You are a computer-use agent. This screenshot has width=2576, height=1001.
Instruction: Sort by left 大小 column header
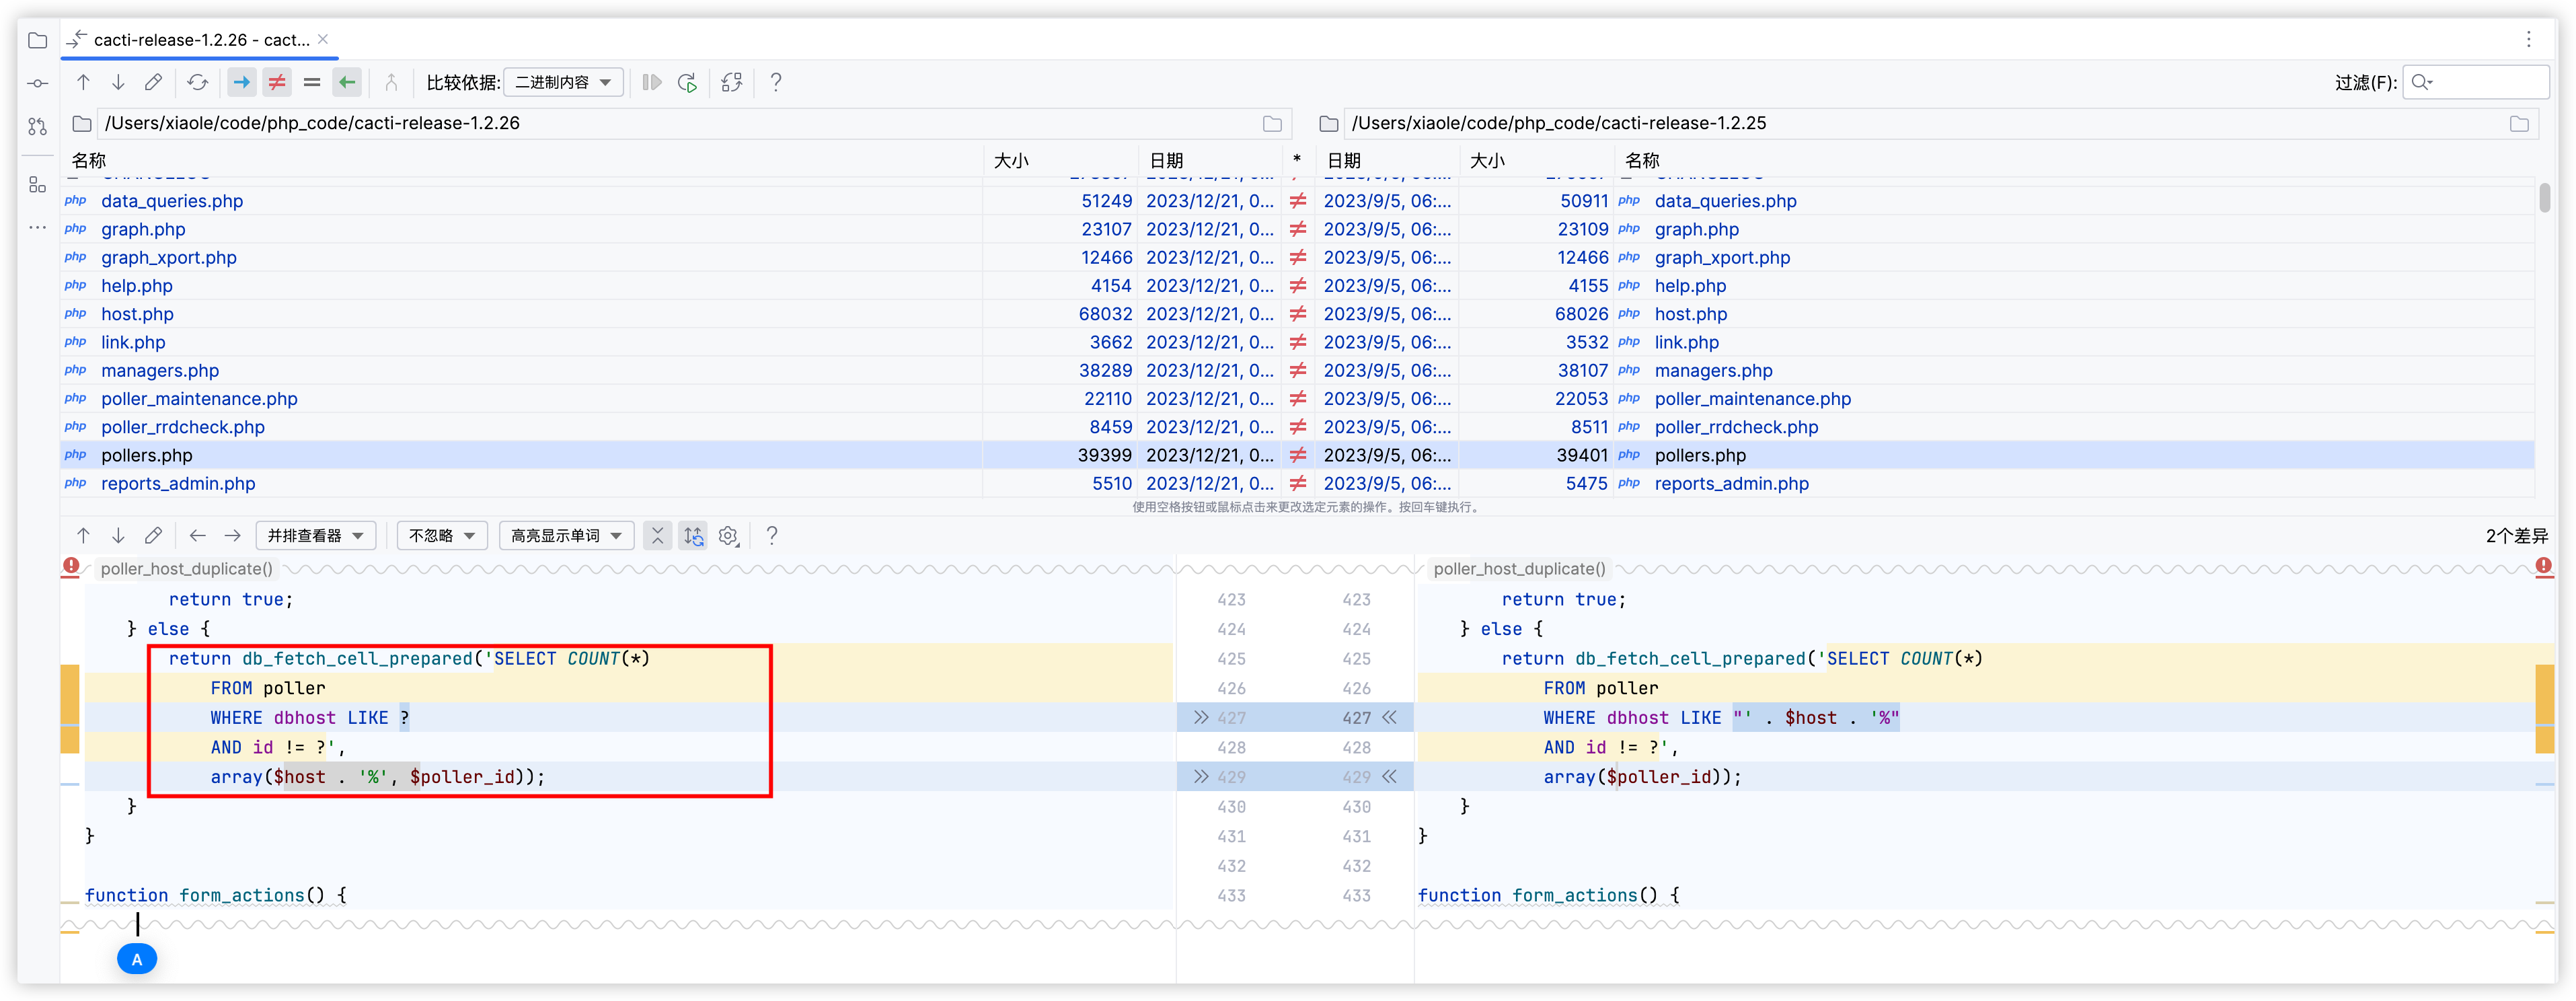(1060, 160)
